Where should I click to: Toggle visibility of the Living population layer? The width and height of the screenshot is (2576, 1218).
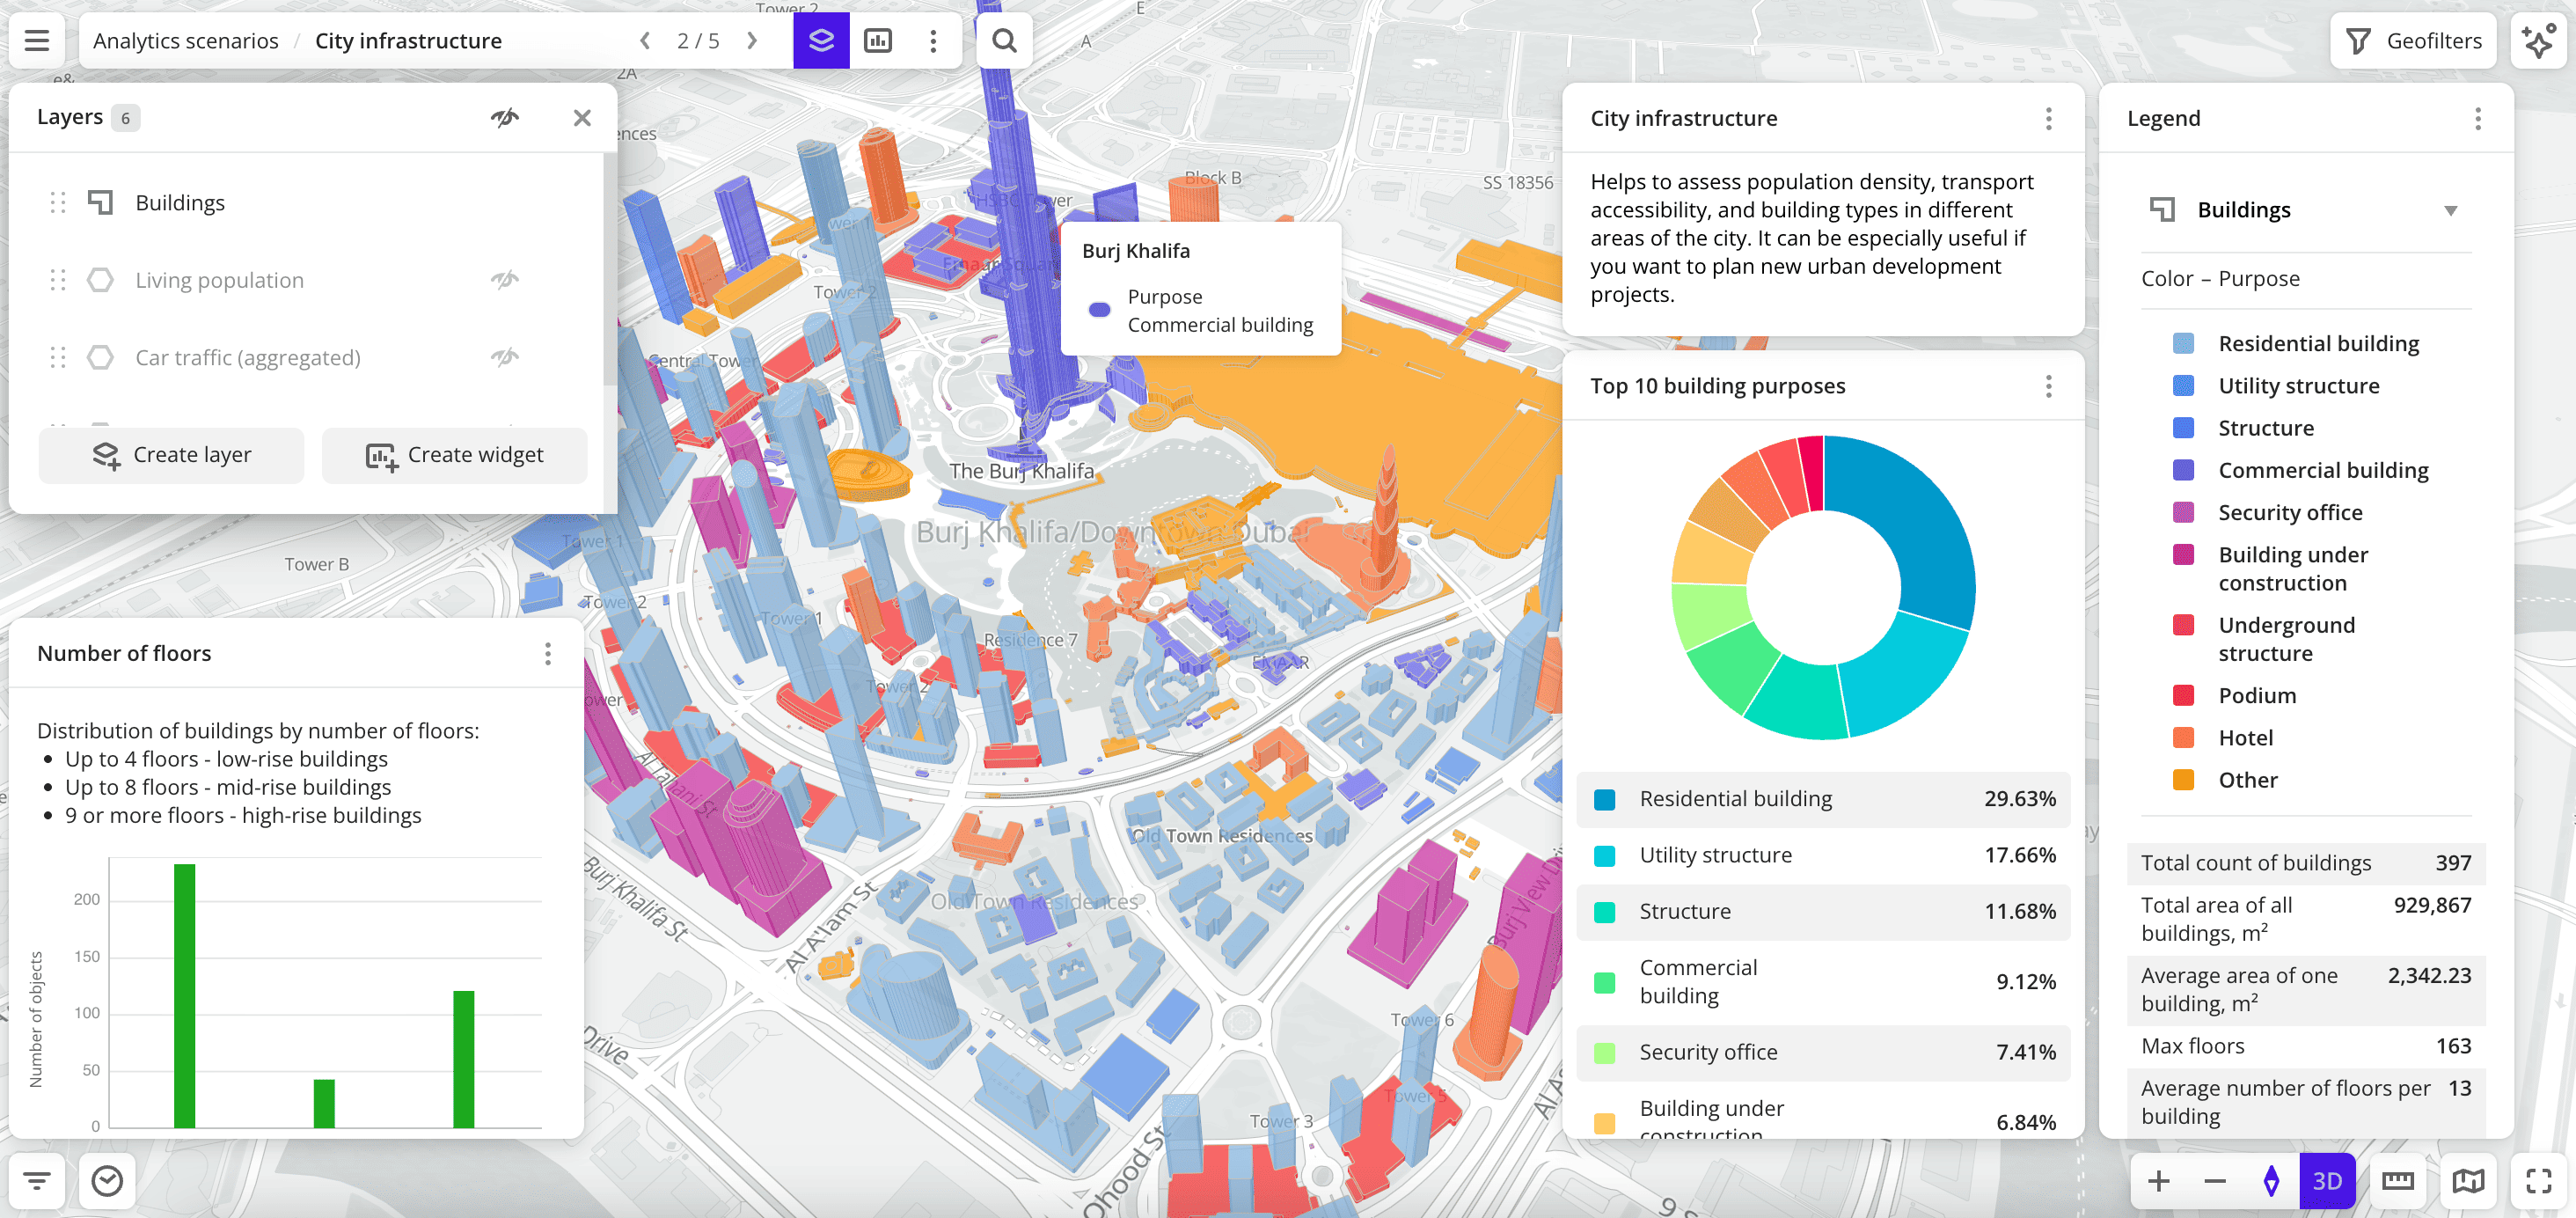pos(505,279)
